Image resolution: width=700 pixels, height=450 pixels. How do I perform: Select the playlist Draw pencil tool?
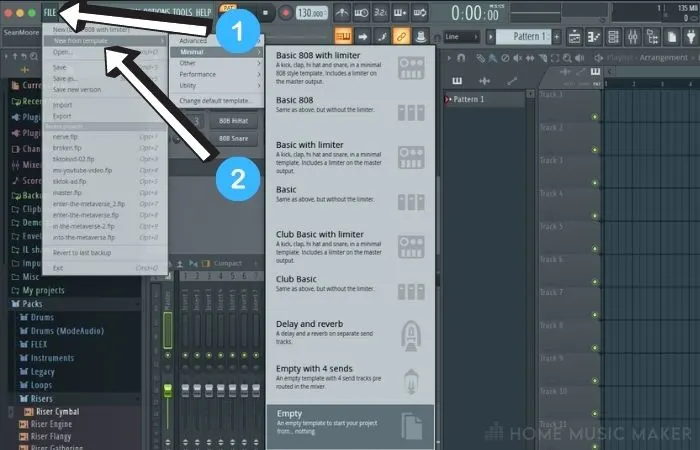pos(480,58)
